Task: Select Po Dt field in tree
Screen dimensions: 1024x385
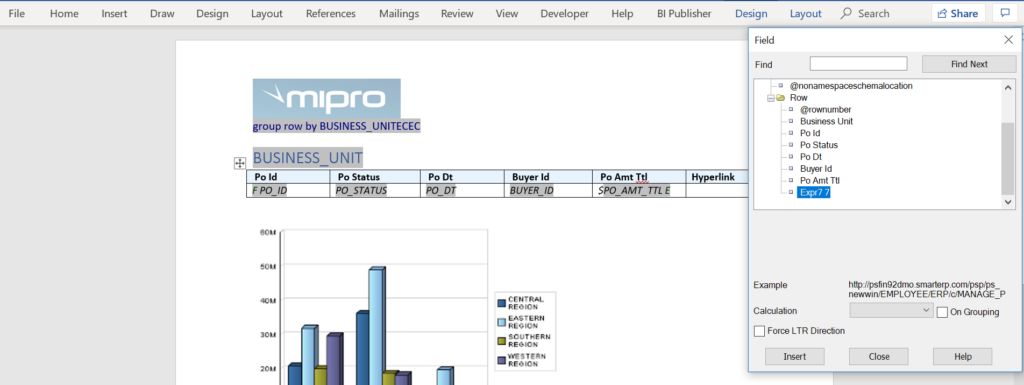Action: coord(810,157)
